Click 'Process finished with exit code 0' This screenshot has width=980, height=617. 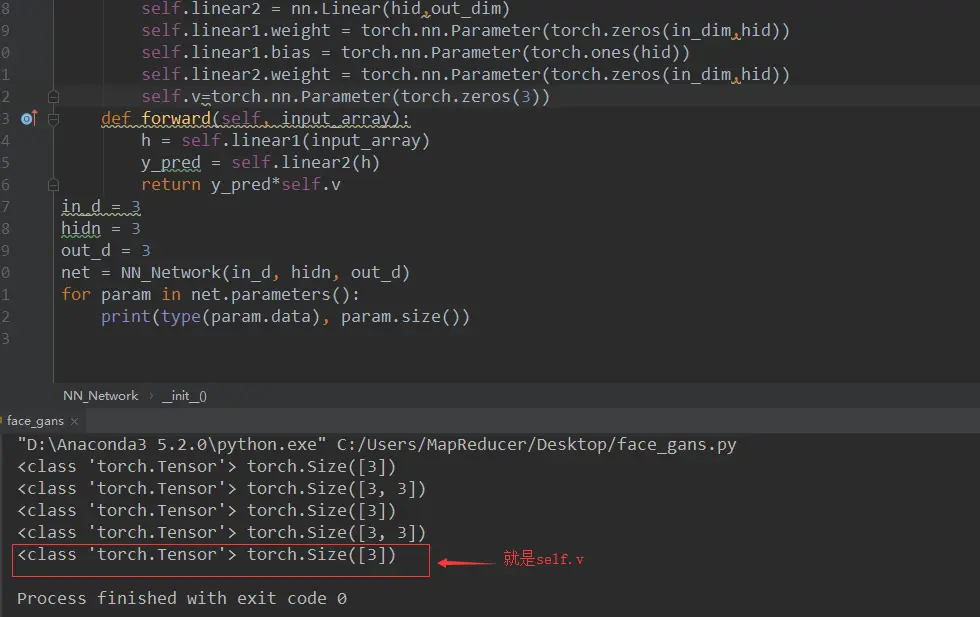tap(182, 598)
